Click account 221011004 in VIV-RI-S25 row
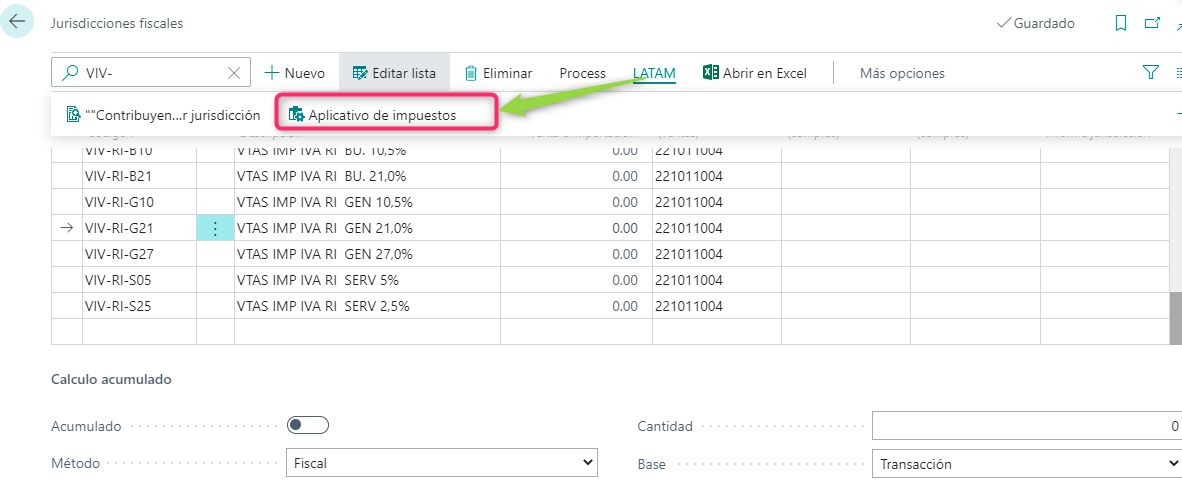The image size is (1182, 493). tap(690, 305)
